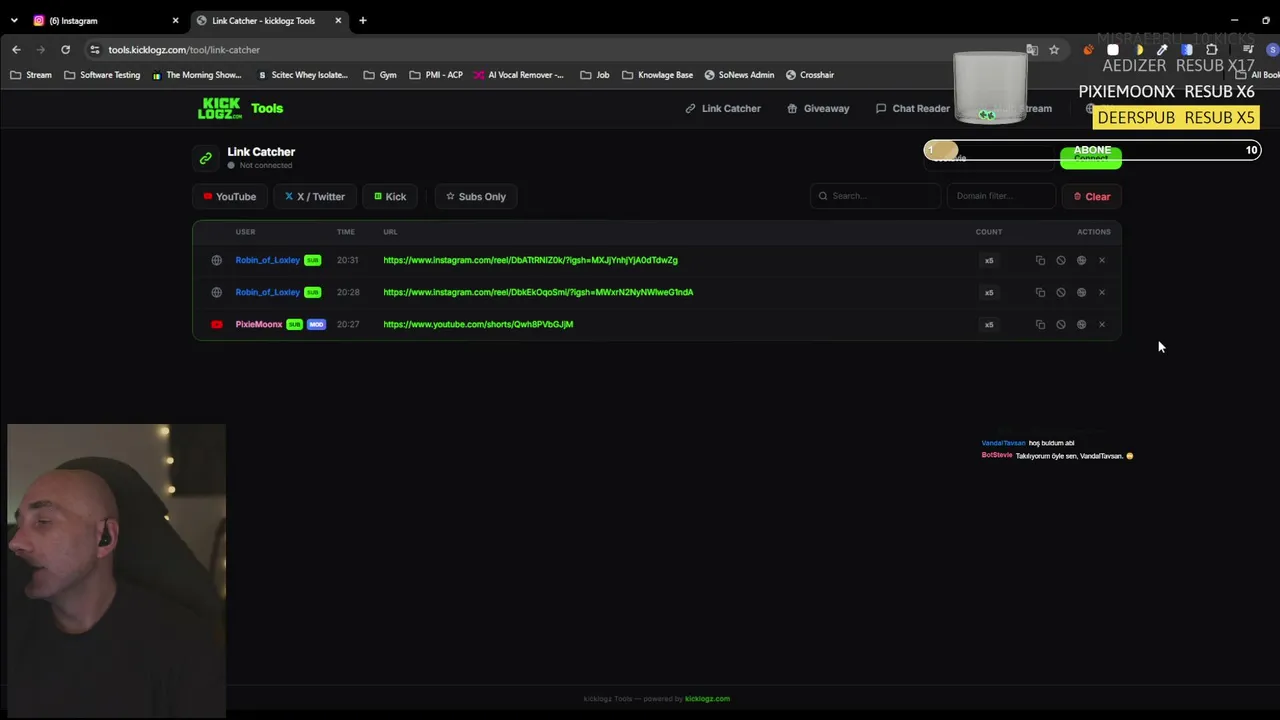
Task: Copy the DbkEkOqoSmi Instagram reel link
Action: [1040, 292]
